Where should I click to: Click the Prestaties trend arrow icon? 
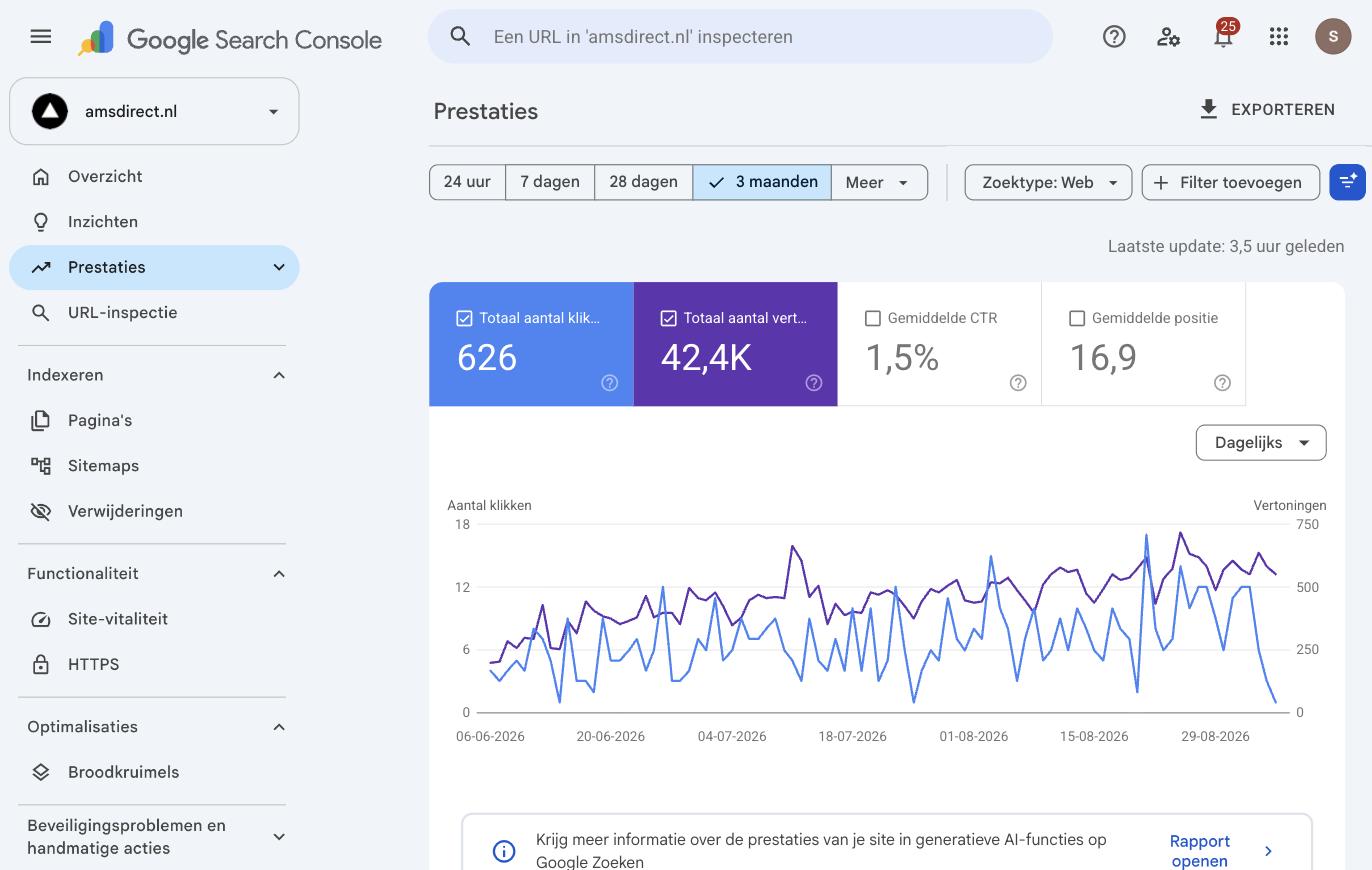[x=41, y=267]
